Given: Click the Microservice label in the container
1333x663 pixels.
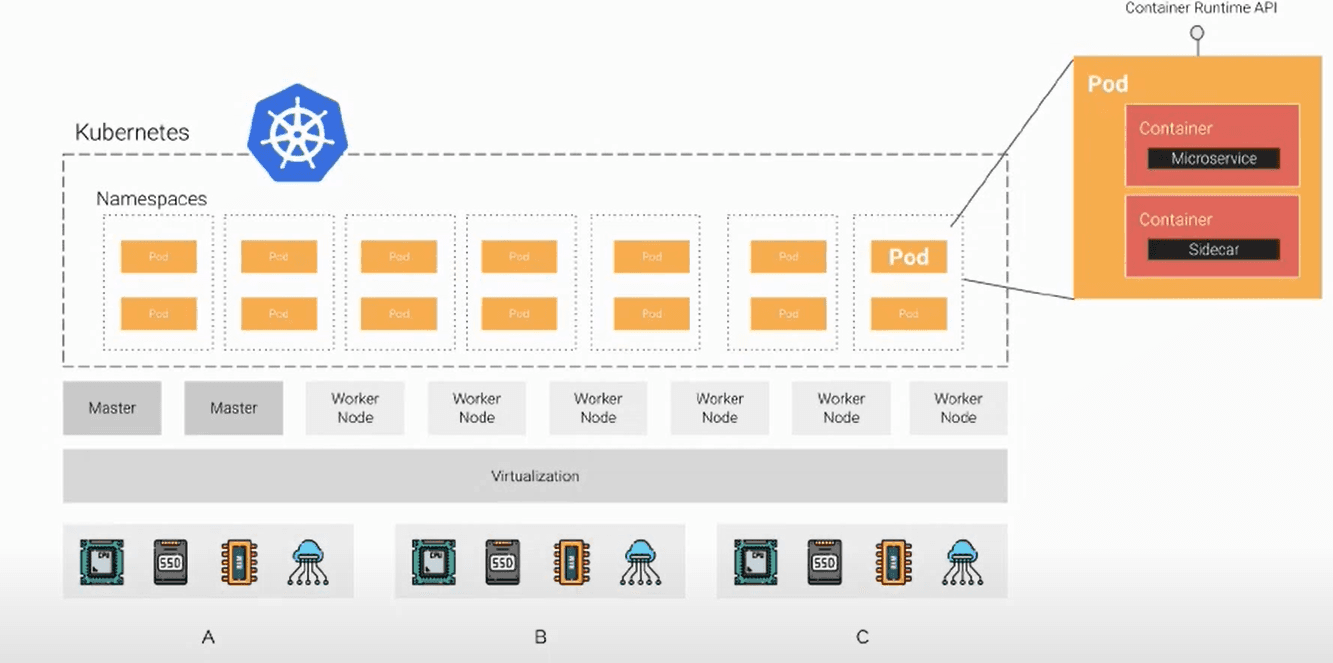Looking at the screenshot, I should (x=1214, y=158).
